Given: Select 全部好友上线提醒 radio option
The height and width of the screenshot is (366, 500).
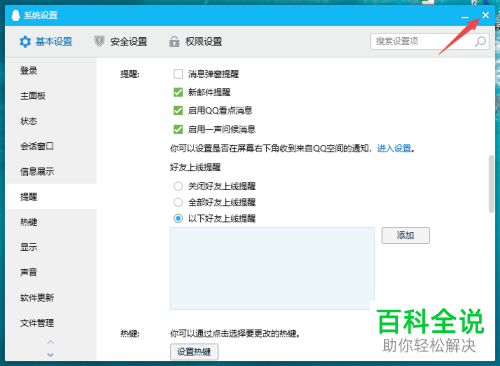Looking at the screenshot, I should (x=178, y=202).
